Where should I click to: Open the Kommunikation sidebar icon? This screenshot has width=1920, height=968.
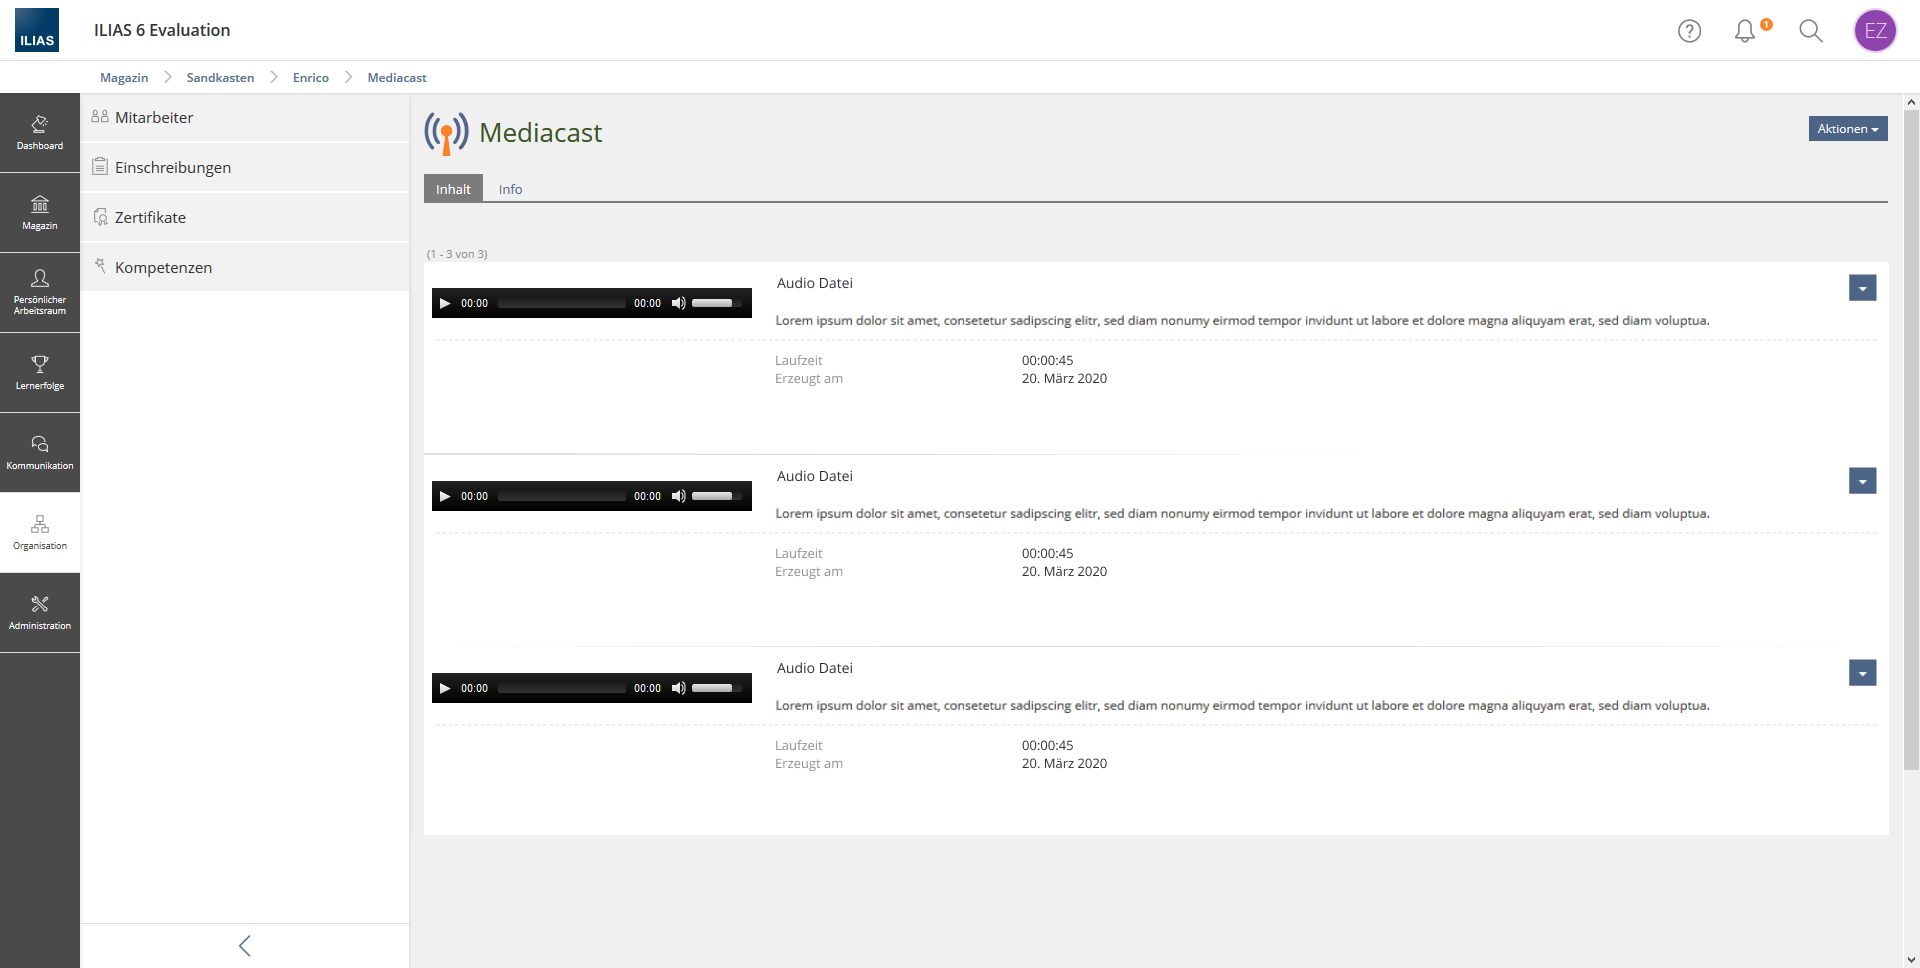pos(40,453)
